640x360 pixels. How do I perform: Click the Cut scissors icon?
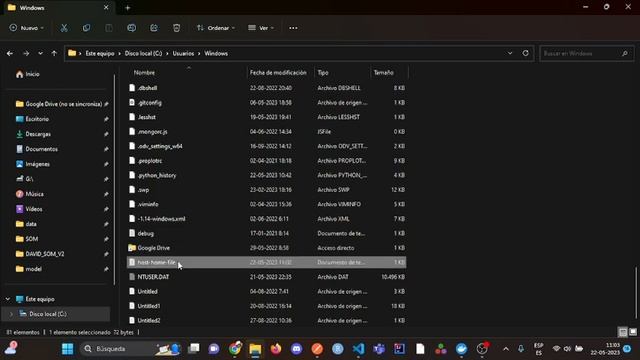[64, 28]
